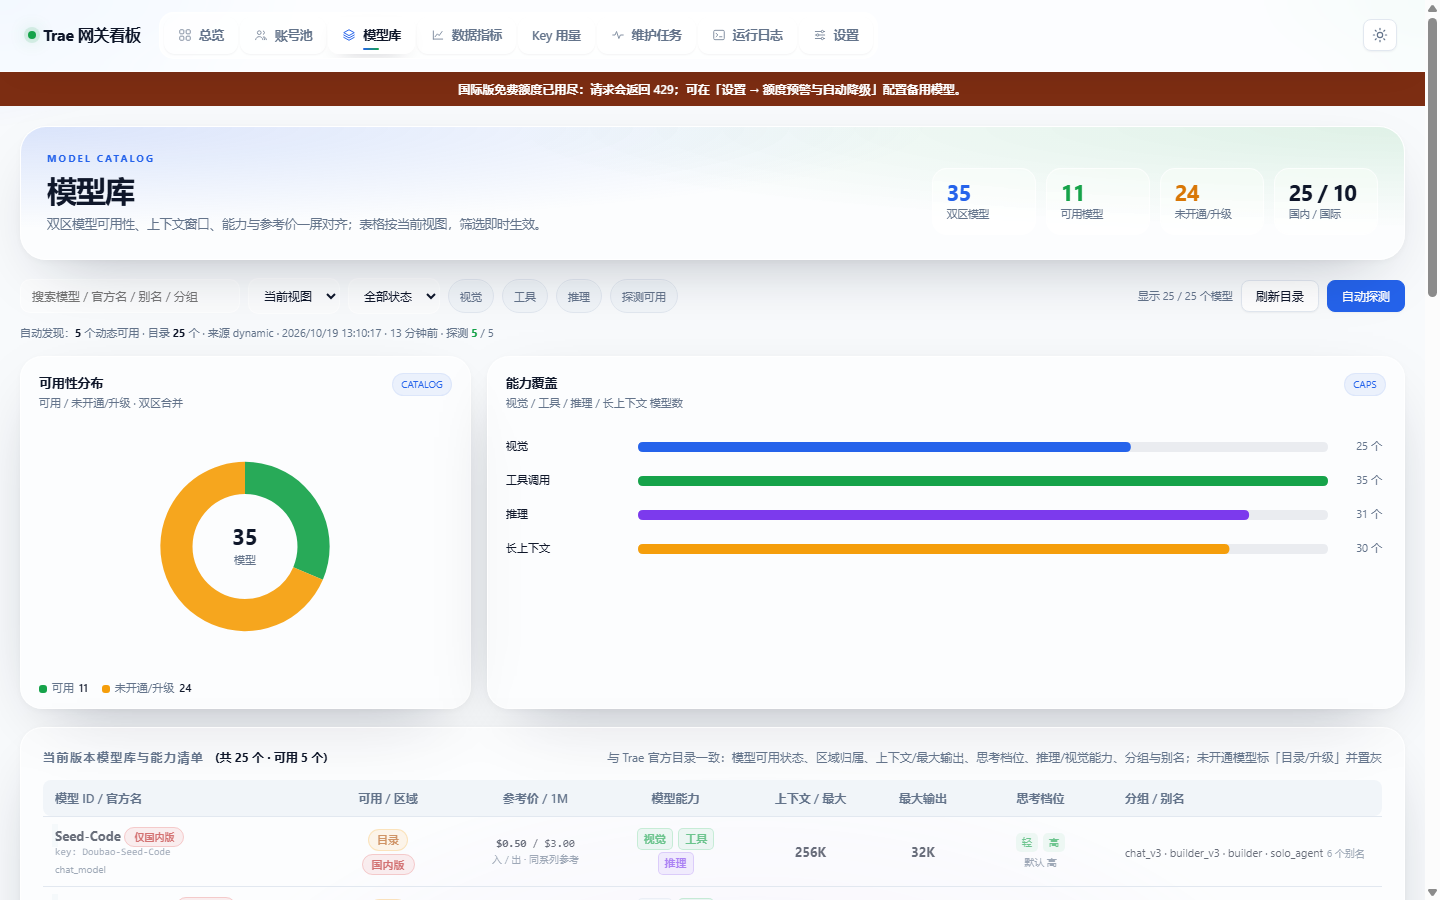This screenshot has height=900, width=1440.
Task: Toggle the 视觉 filter chip
Action: tap(471, 296)
